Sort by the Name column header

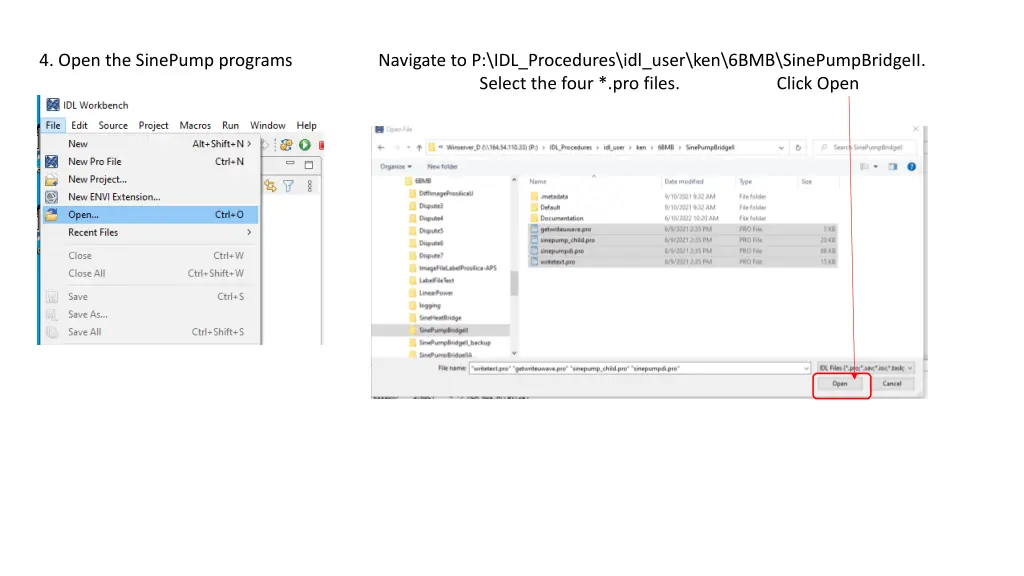(x=538, y=182)
